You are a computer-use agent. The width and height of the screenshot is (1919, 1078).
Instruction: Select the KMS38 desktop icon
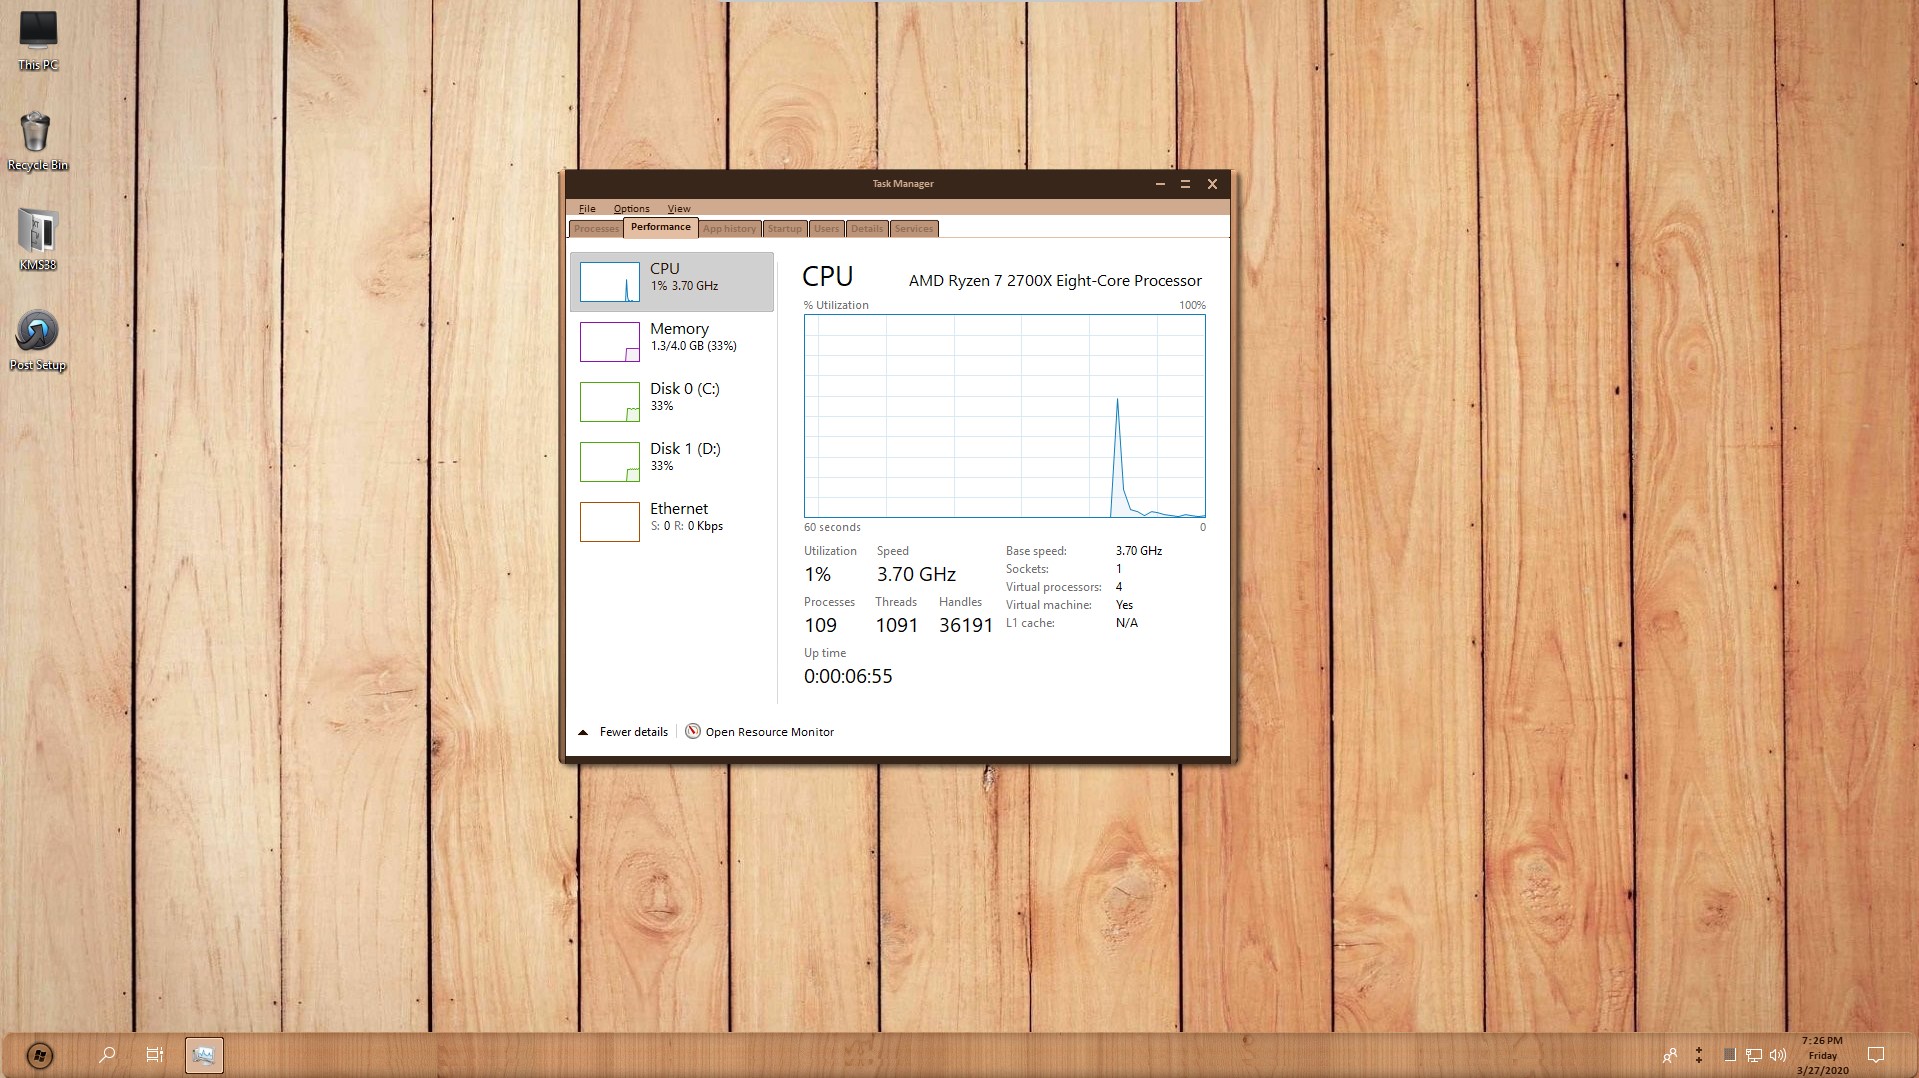click(x=38, y=240)
